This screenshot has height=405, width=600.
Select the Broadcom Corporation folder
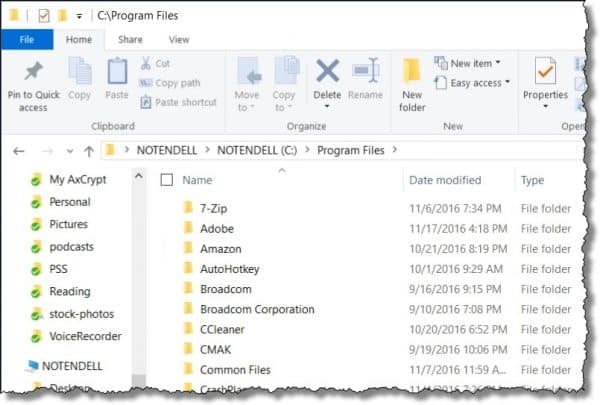click(x=257, y=309)
